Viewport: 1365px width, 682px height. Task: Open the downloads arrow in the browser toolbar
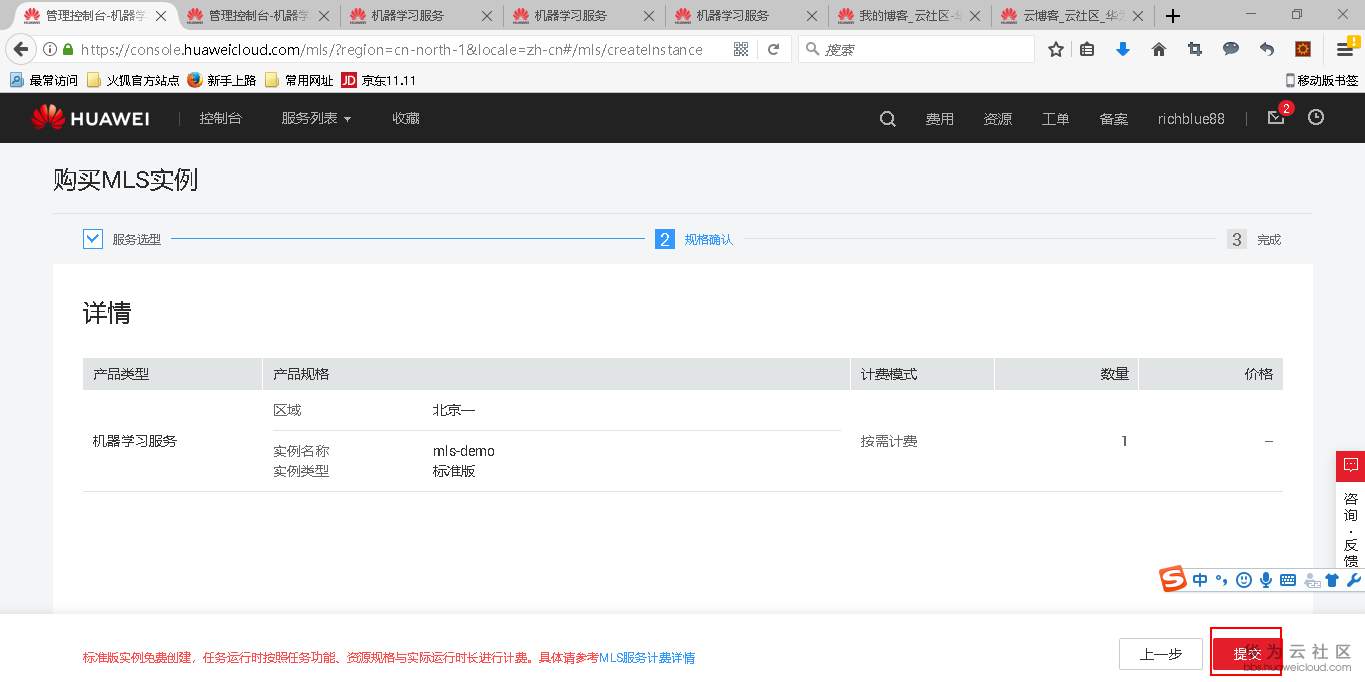1122,48
